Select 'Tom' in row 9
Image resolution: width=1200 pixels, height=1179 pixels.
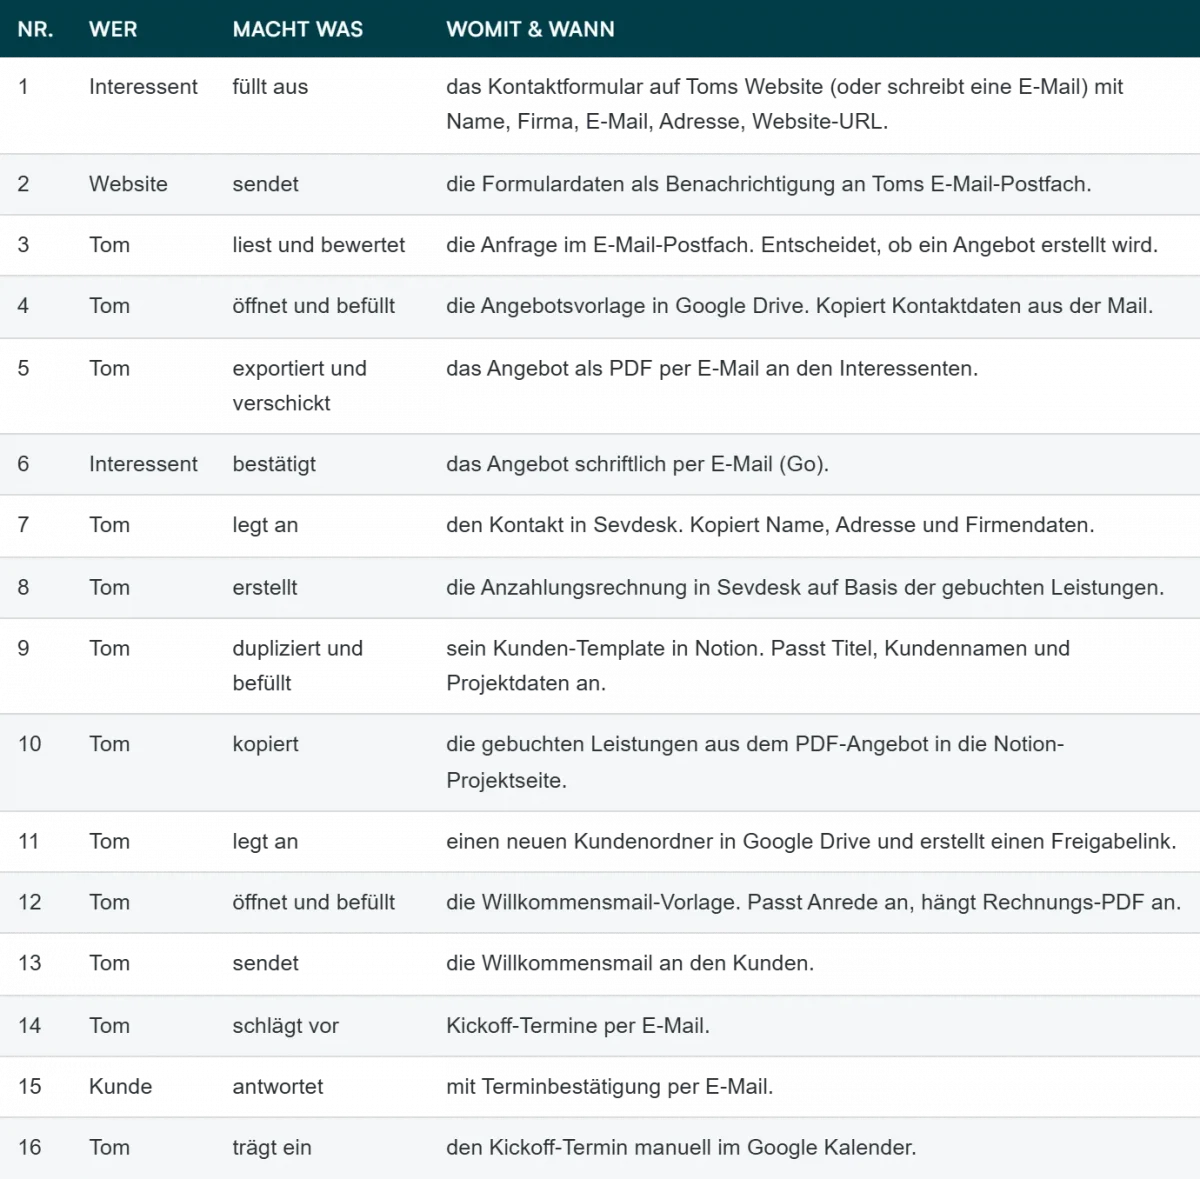pyautogui.click(x=109, y=649)
